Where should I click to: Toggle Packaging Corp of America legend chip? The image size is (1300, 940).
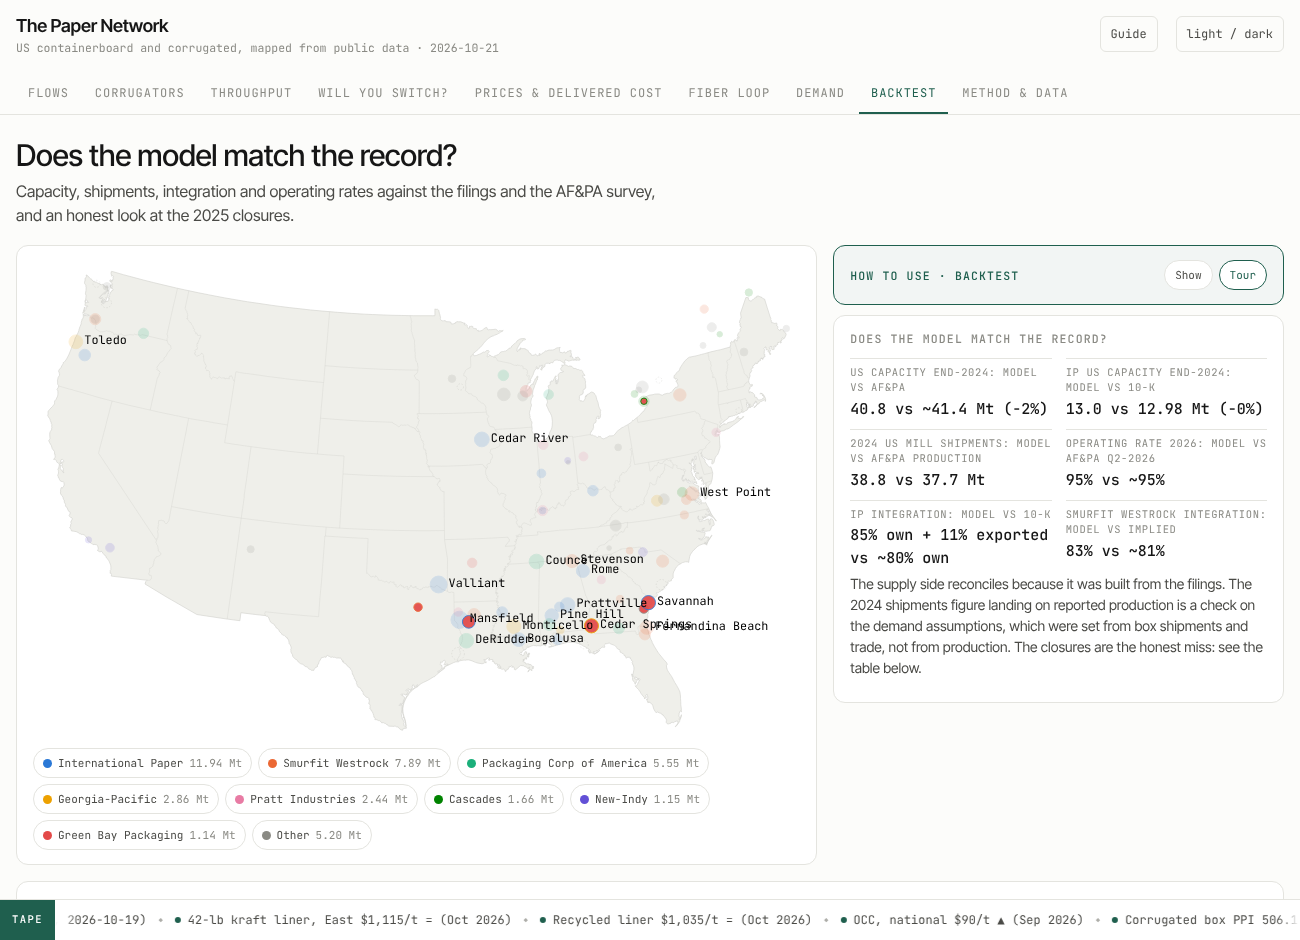(x=583, y=763)
